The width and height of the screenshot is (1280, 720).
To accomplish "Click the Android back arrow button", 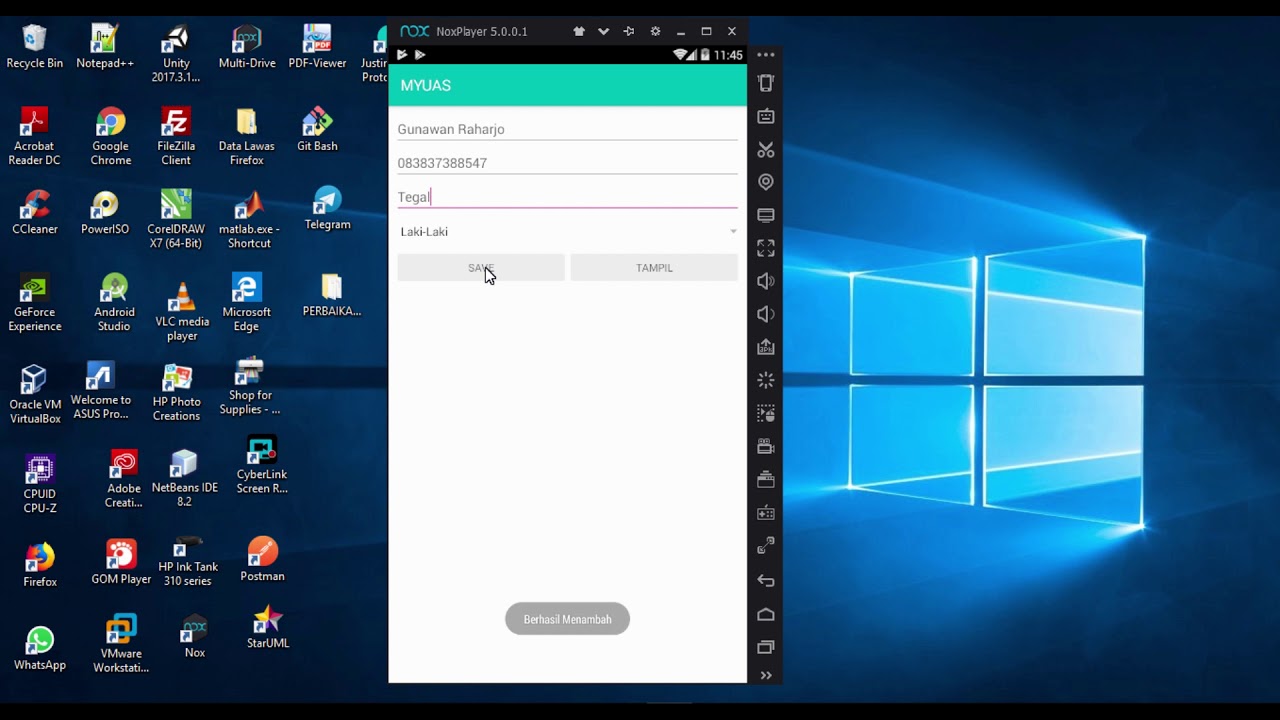I will tap(766, 580).
